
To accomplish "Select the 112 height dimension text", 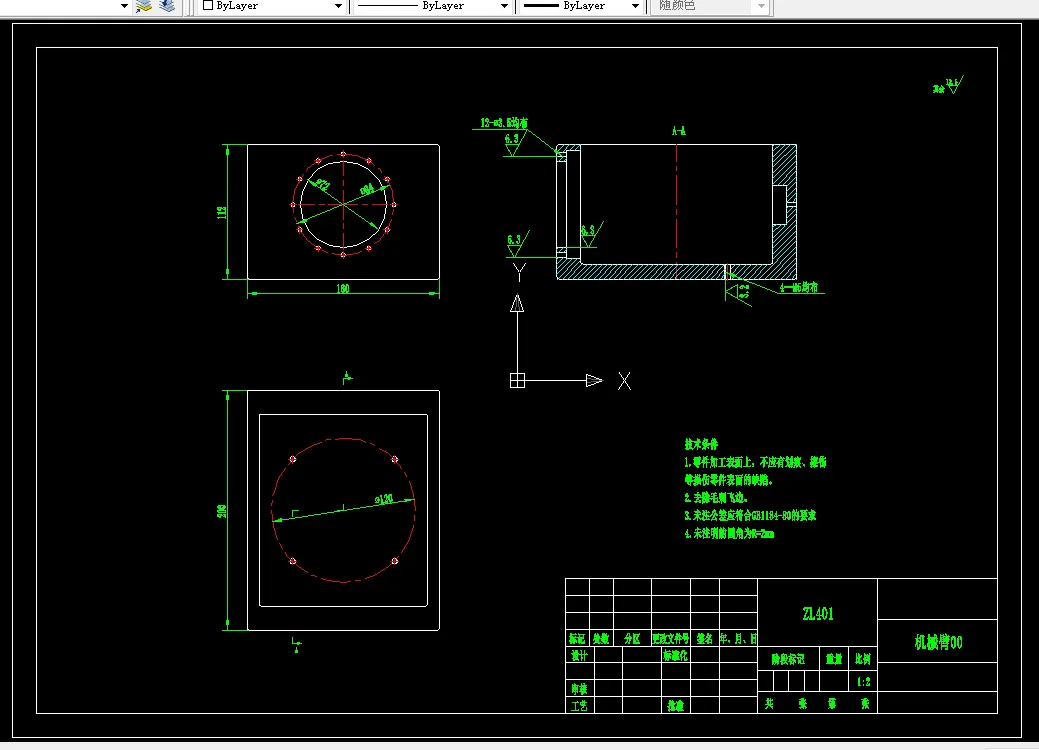I will 222,213.
